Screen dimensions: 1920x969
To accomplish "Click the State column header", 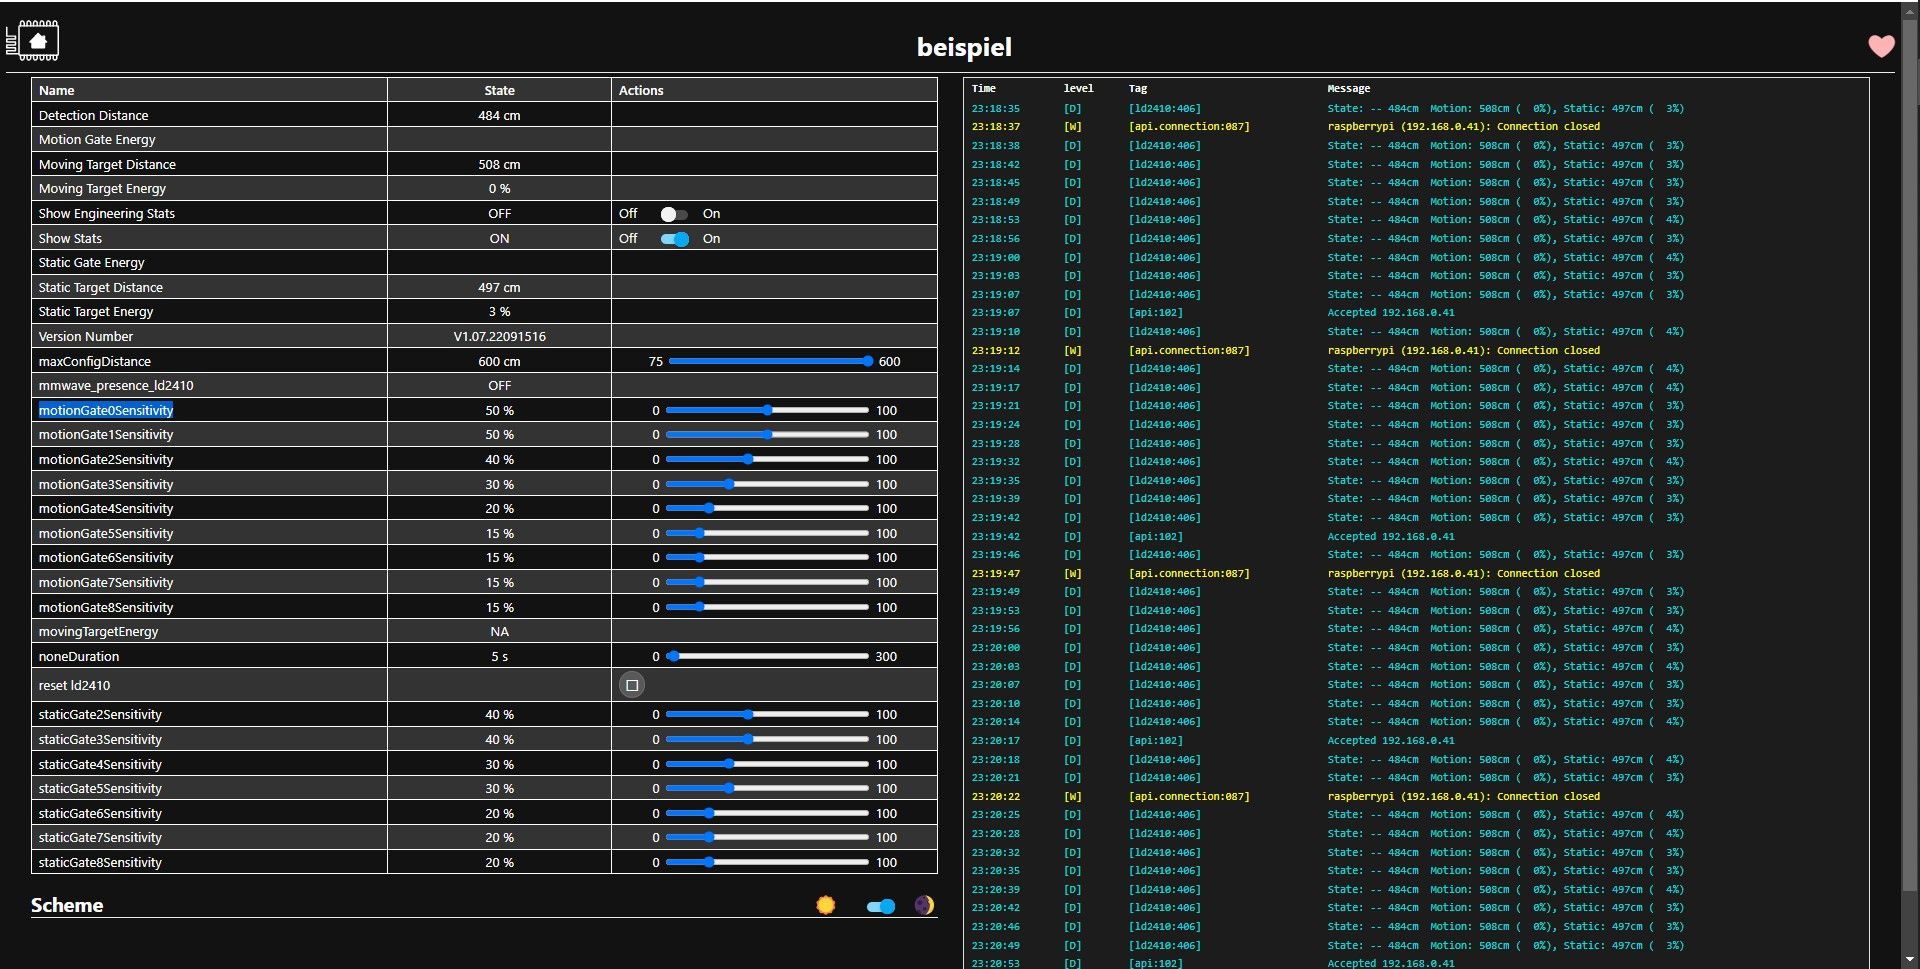I will pos(499,90).
